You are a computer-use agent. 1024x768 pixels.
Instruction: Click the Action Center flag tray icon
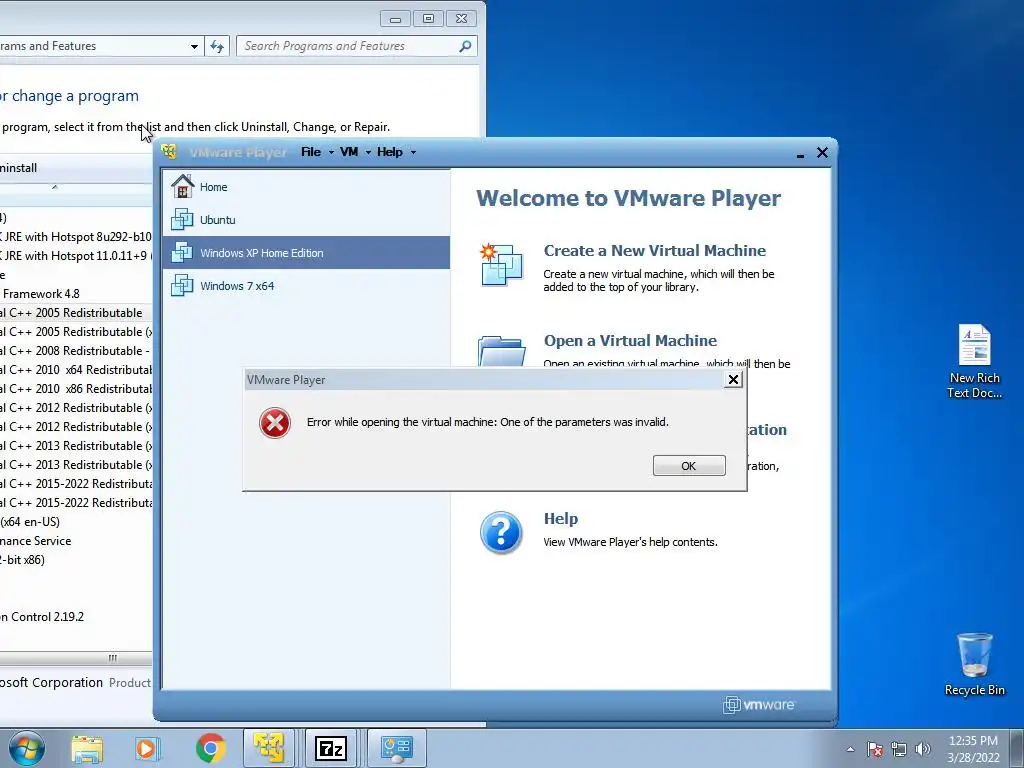coord(875,749)
